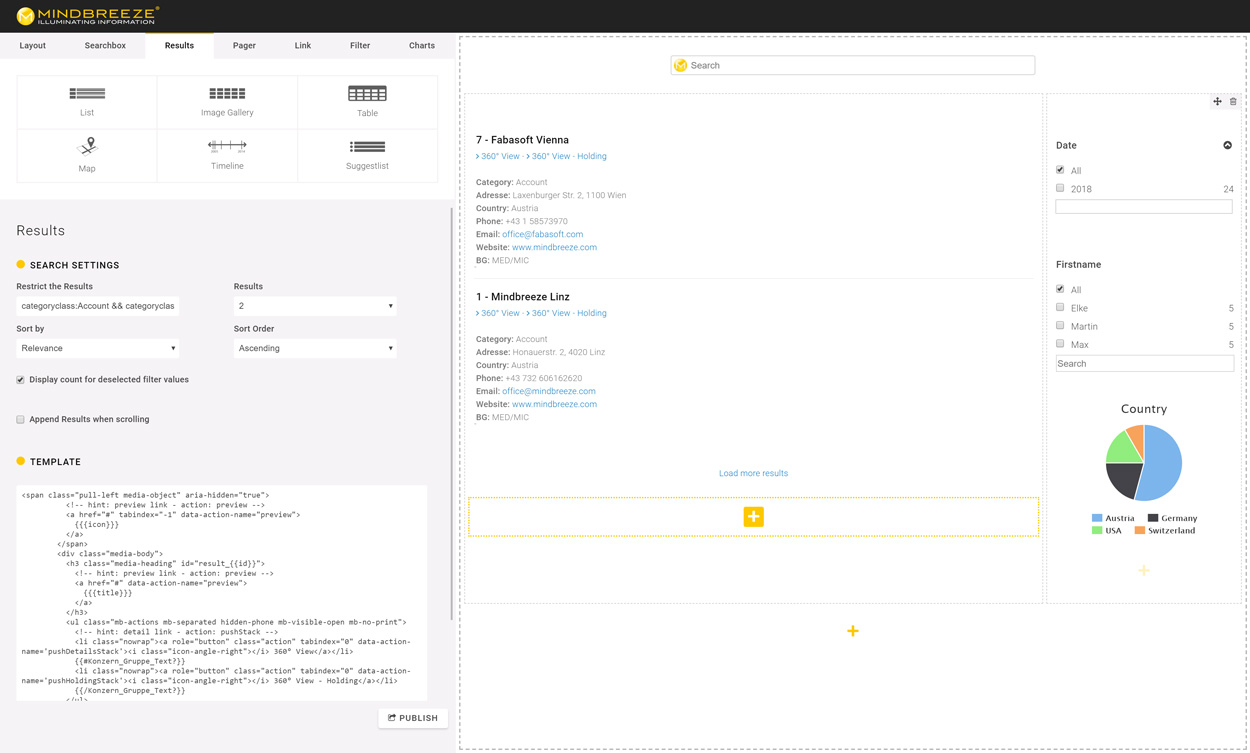Open the Sort Order Ascending dropdown
Viewport: 1250px width, 753px height.
click(315, 348)
